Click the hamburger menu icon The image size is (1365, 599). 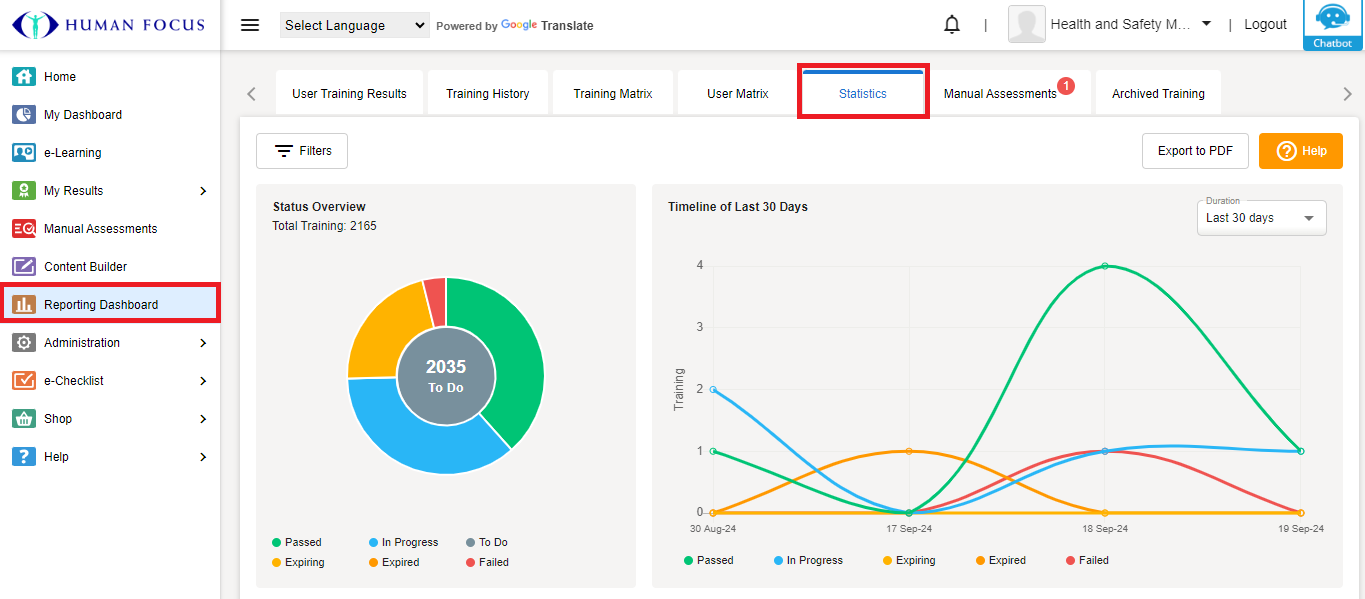coord(250,25)
